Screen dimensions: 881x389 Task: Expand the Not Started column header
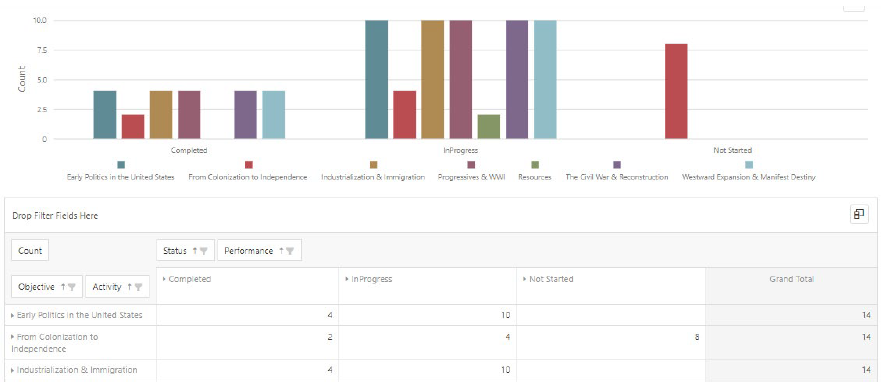tap(525, 279)
